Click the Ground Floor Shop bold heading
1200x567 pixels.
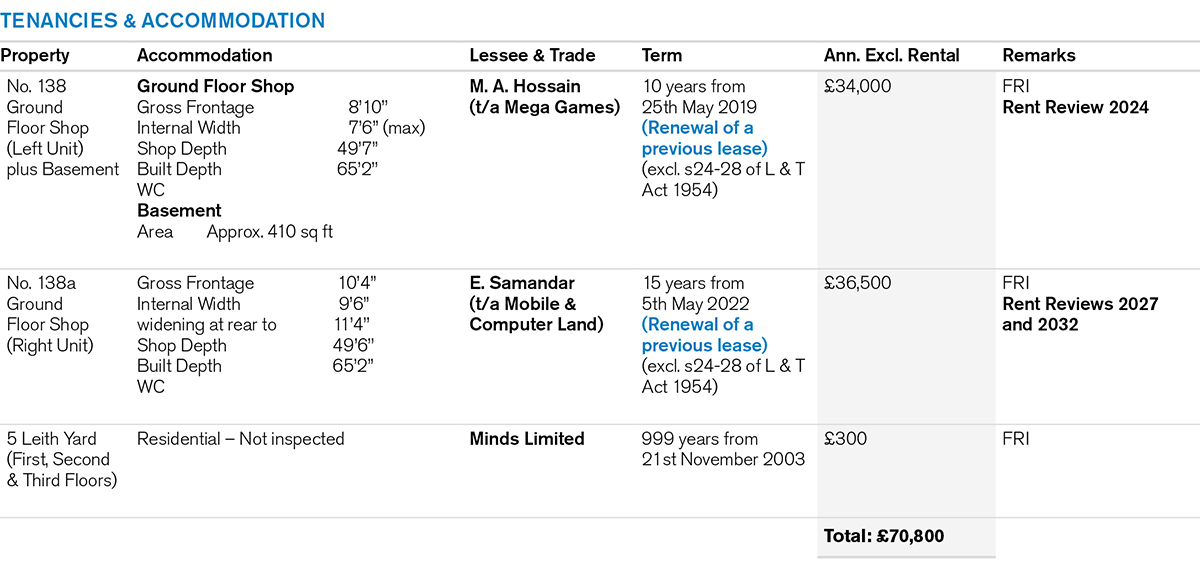[216, 86]
